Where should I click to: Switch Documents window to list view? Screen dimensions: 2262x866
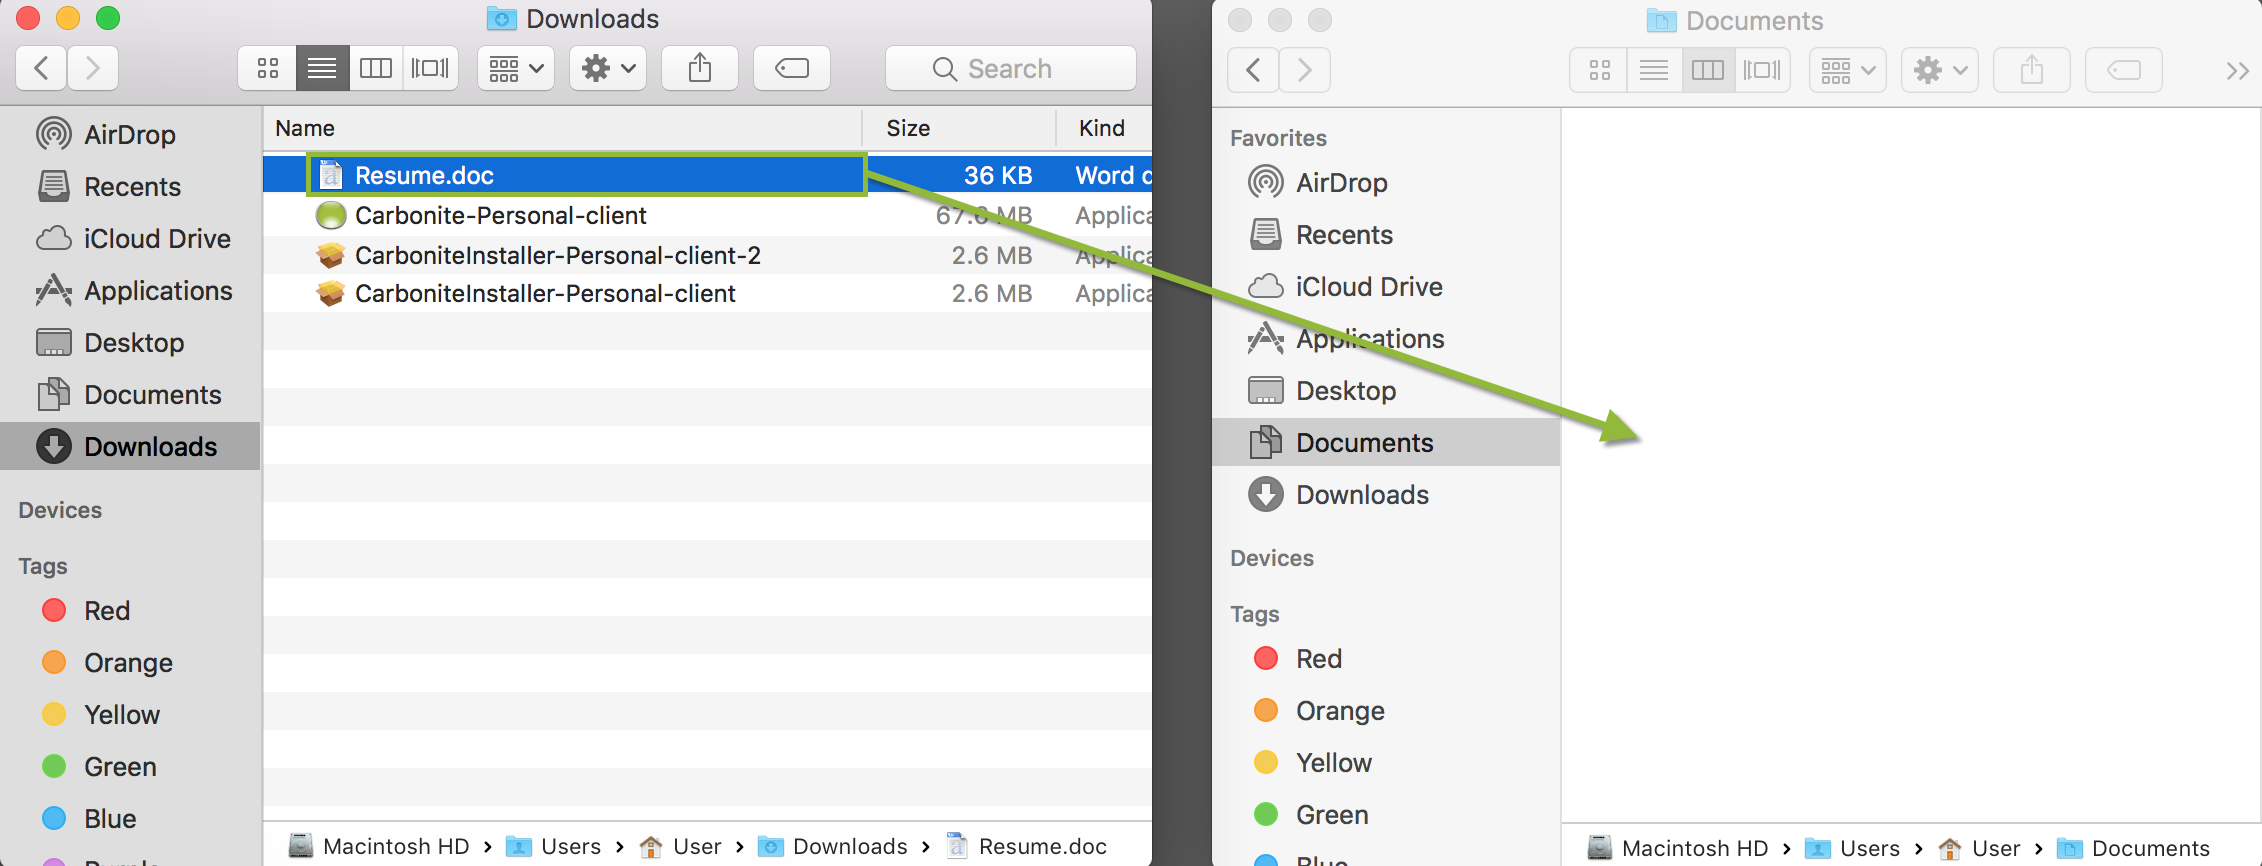[x=1654, y=70]
